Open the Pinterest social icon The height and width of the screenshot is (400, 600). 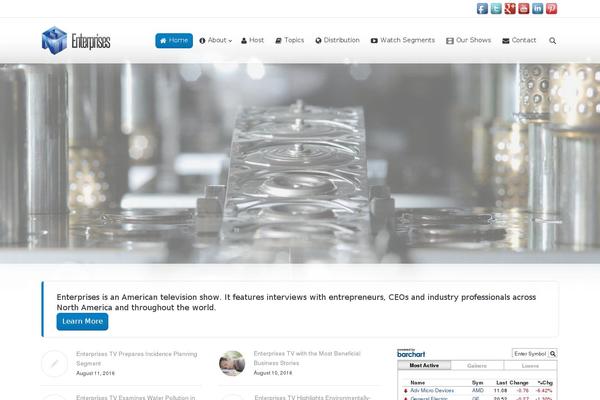(551, 8)
